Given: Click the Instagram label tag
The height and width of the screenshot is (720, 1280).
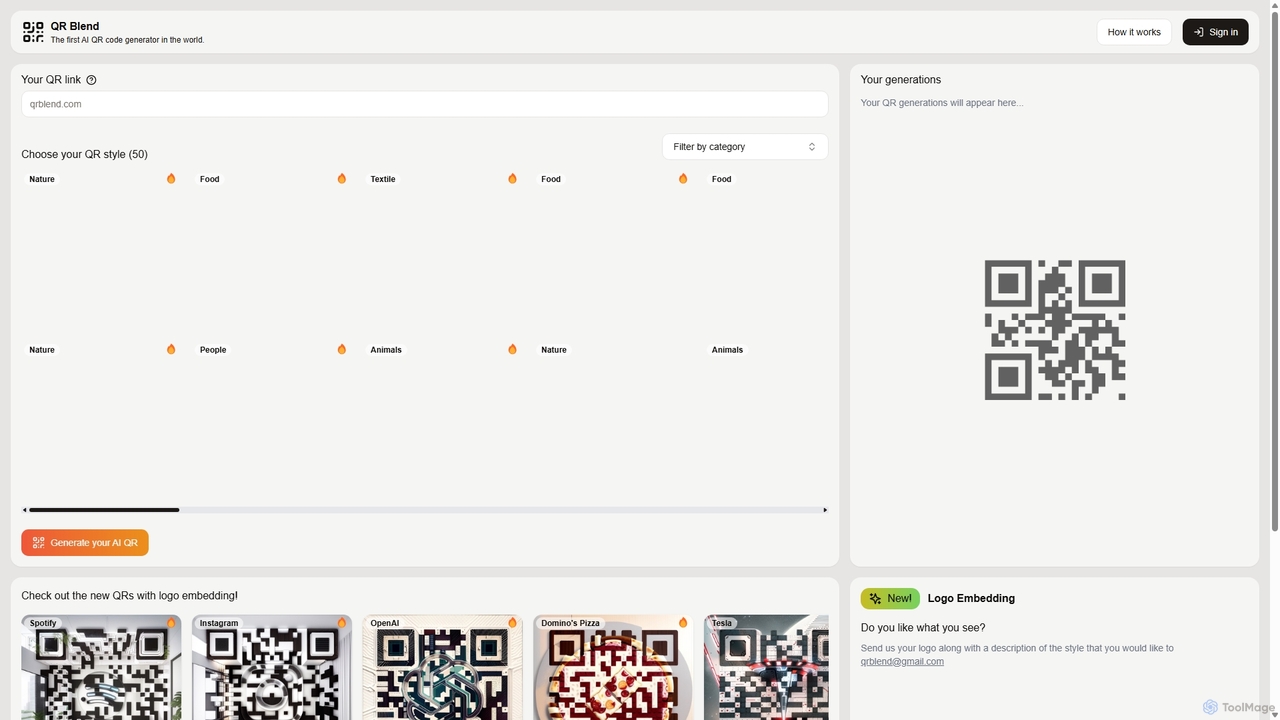Looking at the screenshot, I should [x=219, y=623].
